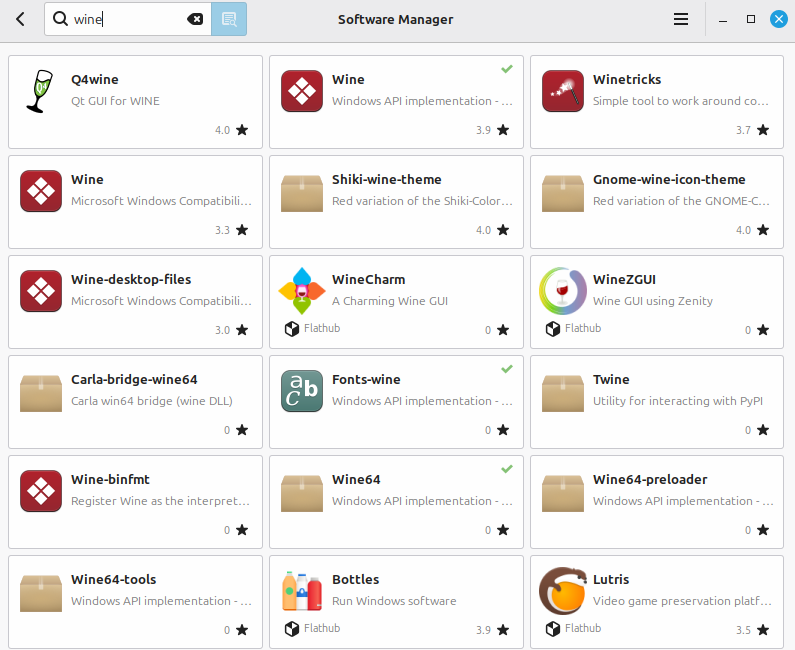The width and height of the screenshot is (795, 650).
Task: Click the installed Wine app's red diamond icon
Action: coord(302,91)
